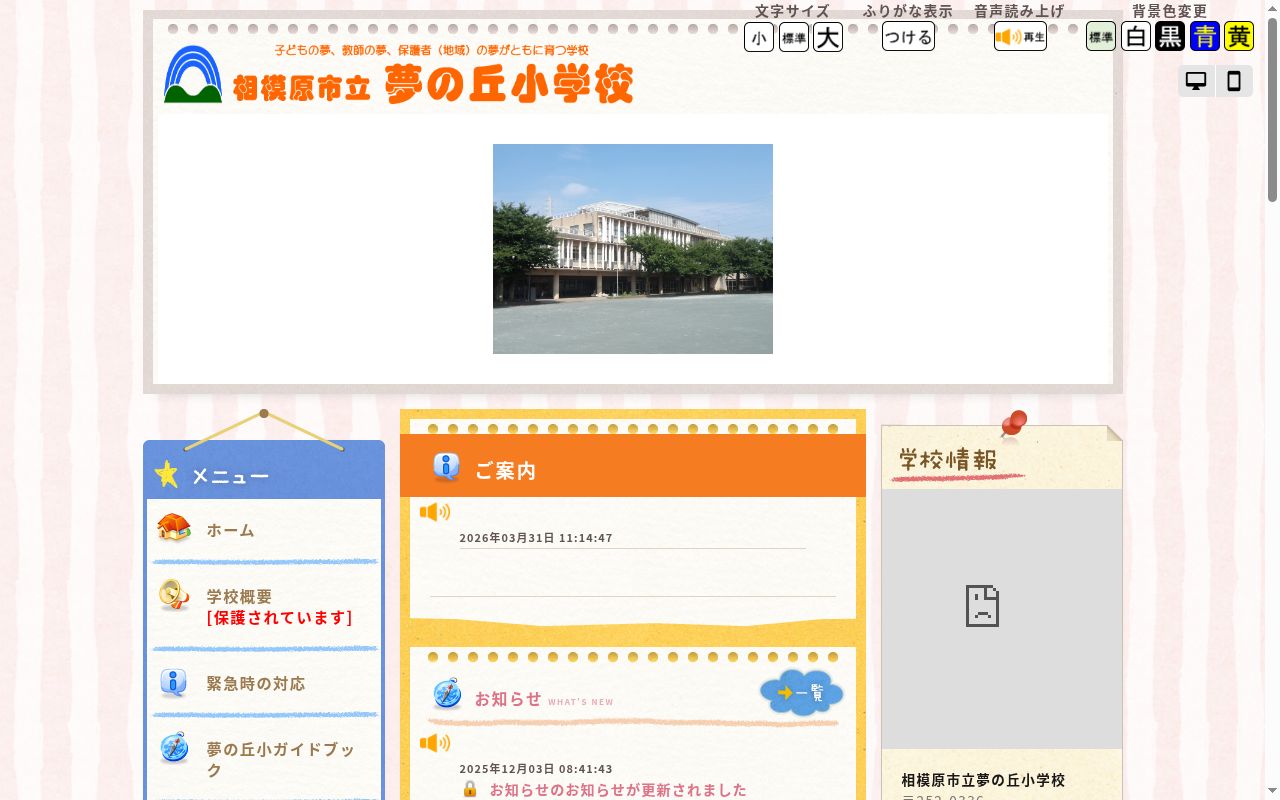This screenshot has height=800, width=1280.
Task: Click the school logo rainbow icon
Action: [x=193, y=74]
